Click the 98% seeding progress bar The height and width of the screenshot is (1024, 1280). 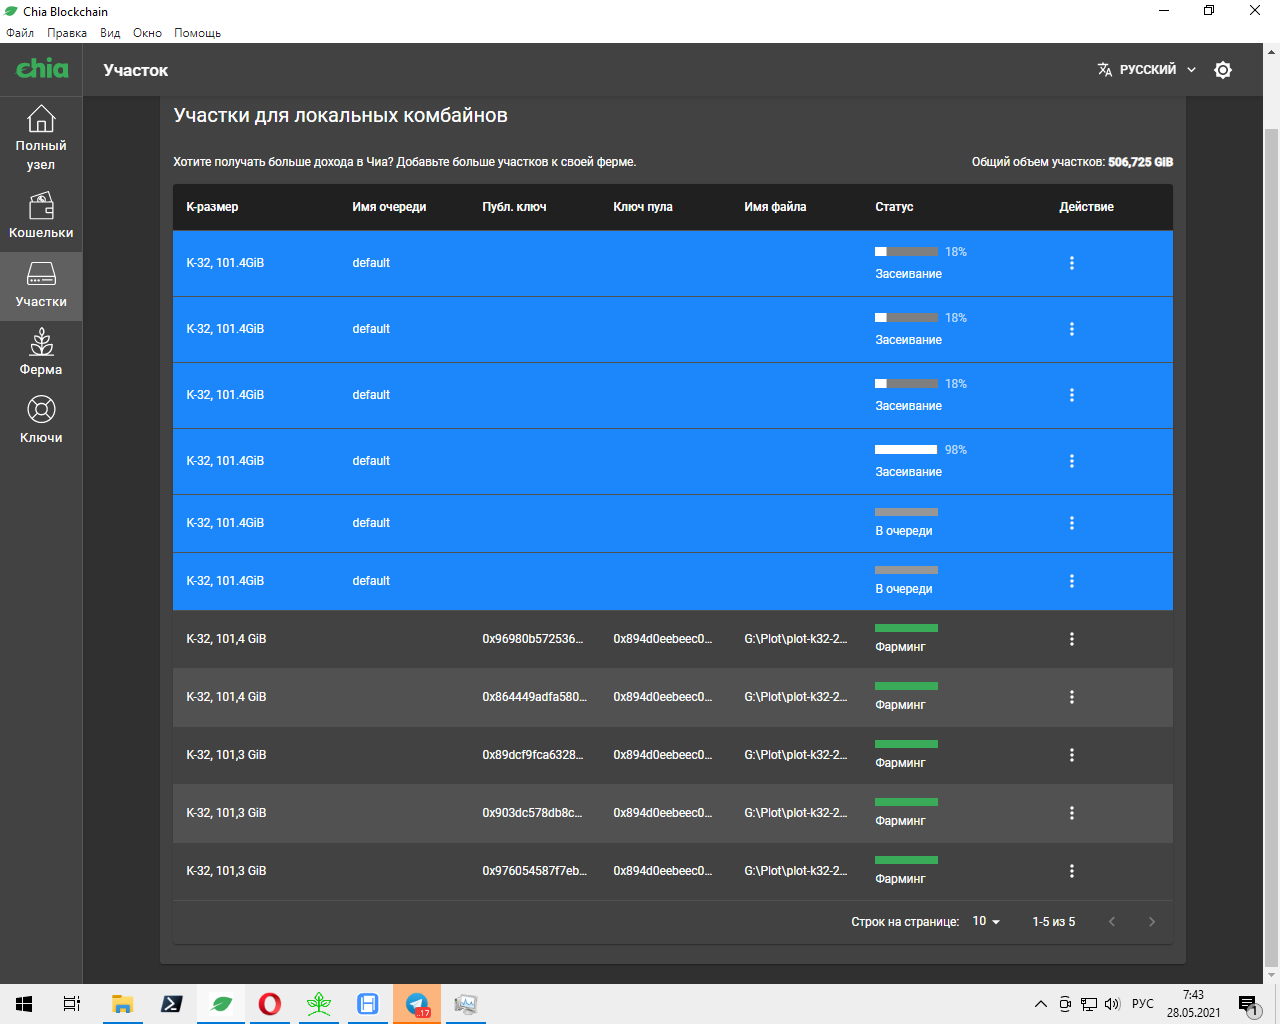tap(906, 450)
